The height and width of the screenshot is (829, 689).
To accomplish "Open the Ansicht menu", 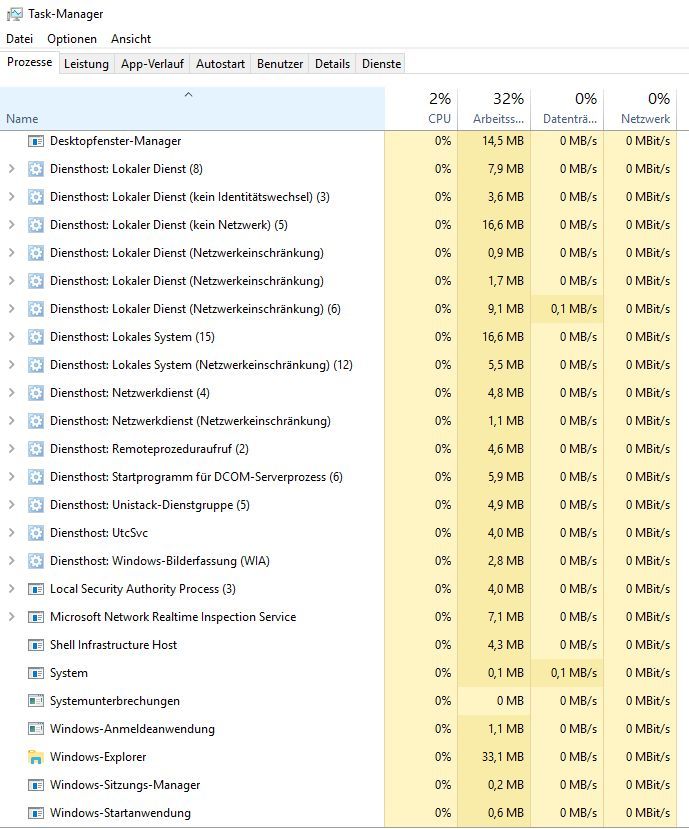I will coord(131,39).
